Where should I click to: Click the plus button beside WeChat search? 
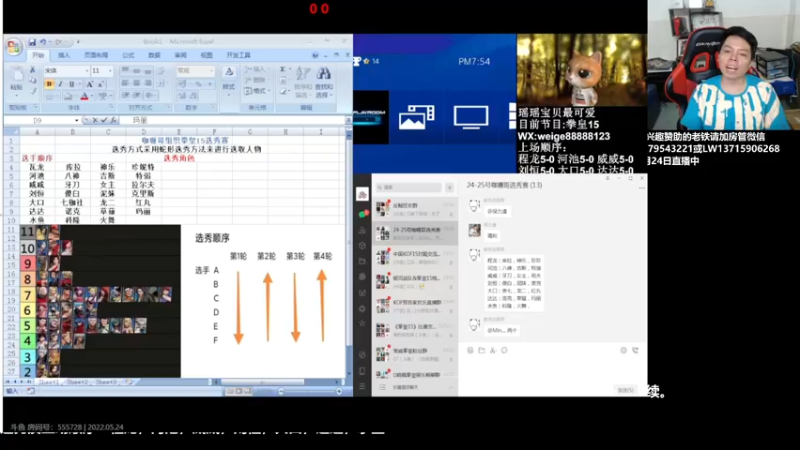pos(449,188)
